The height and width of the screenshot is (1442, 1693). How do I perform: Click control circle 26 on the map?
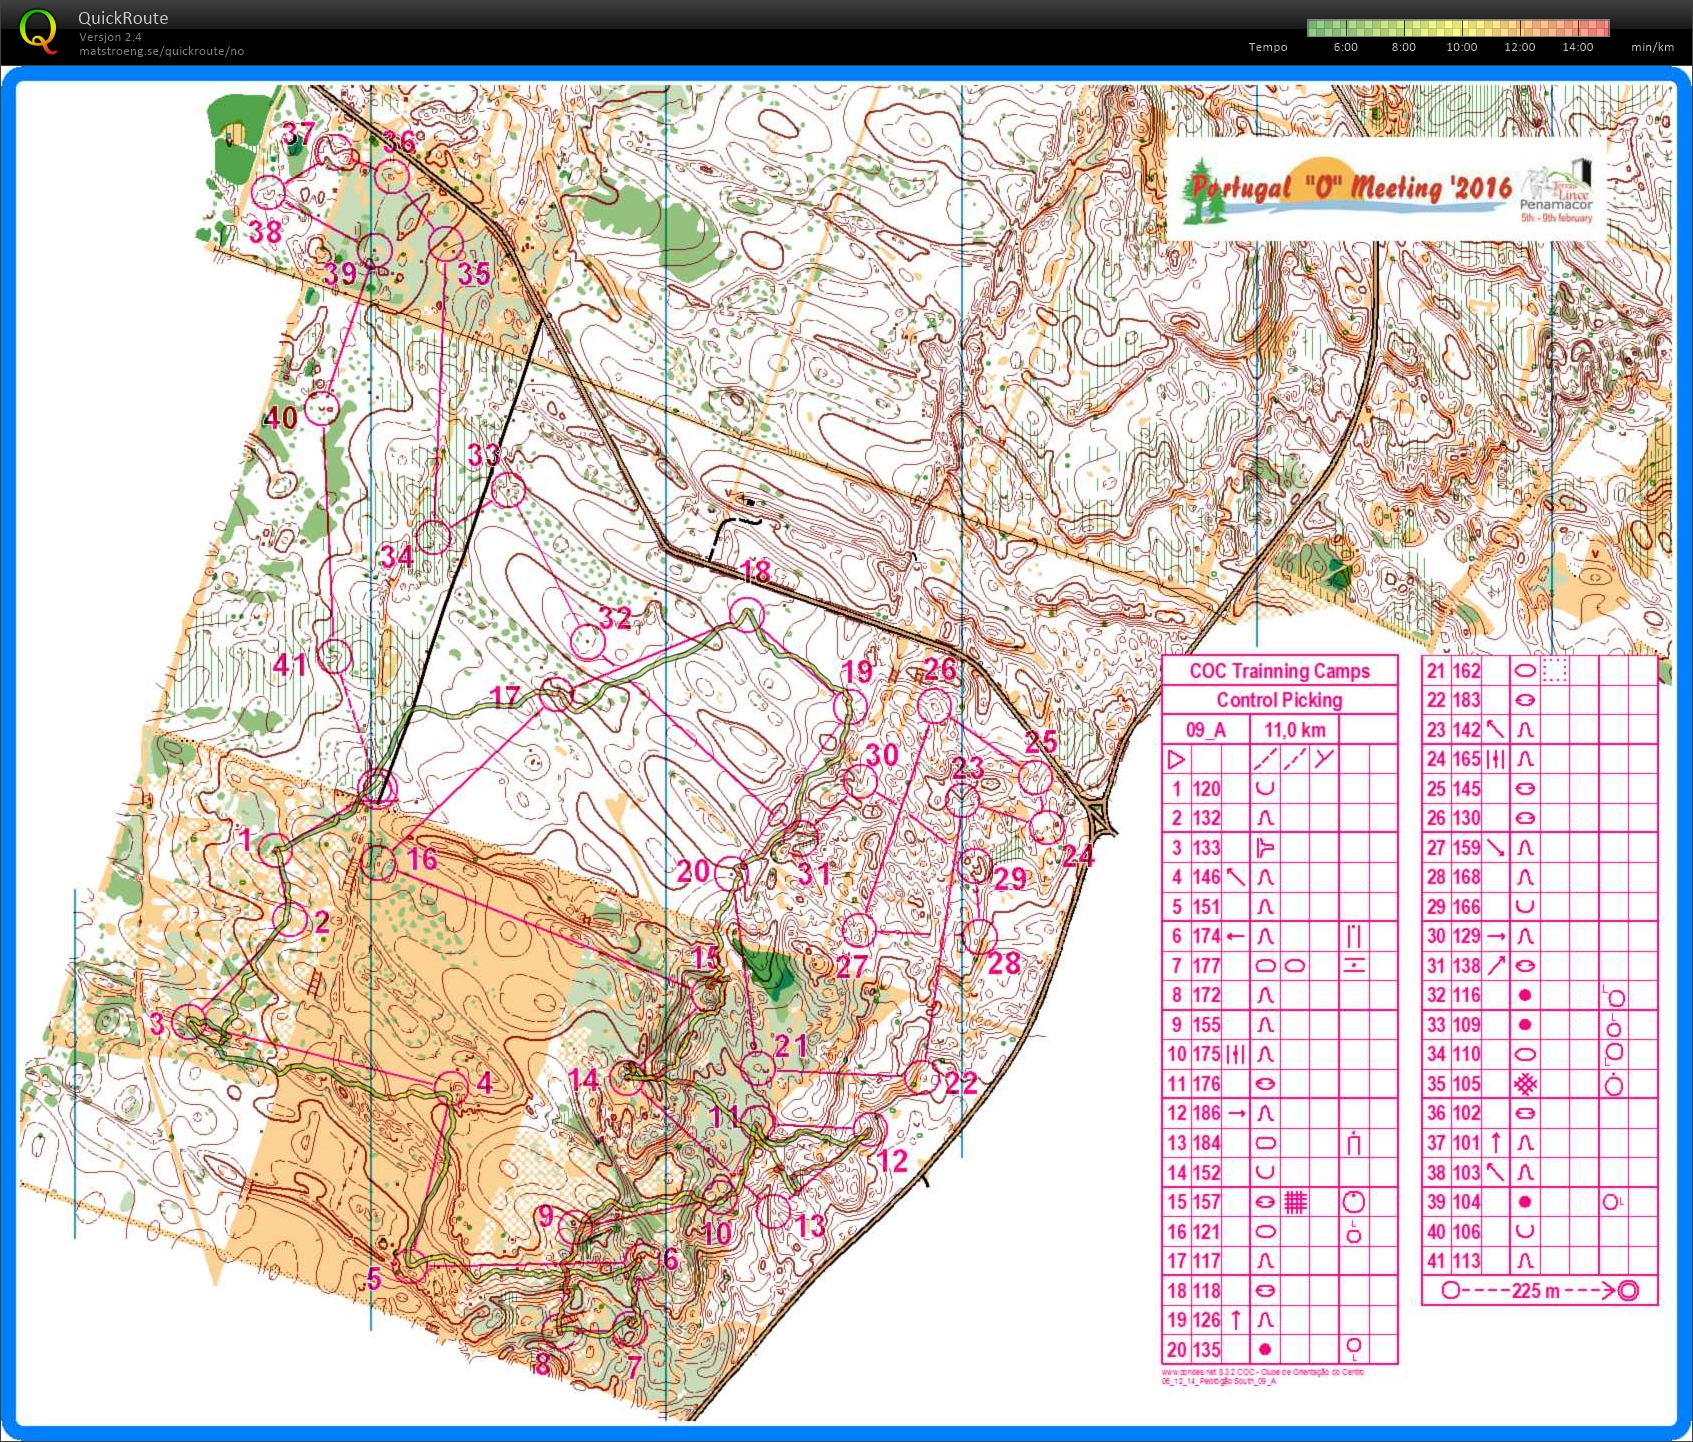click(x=934, y=706)
